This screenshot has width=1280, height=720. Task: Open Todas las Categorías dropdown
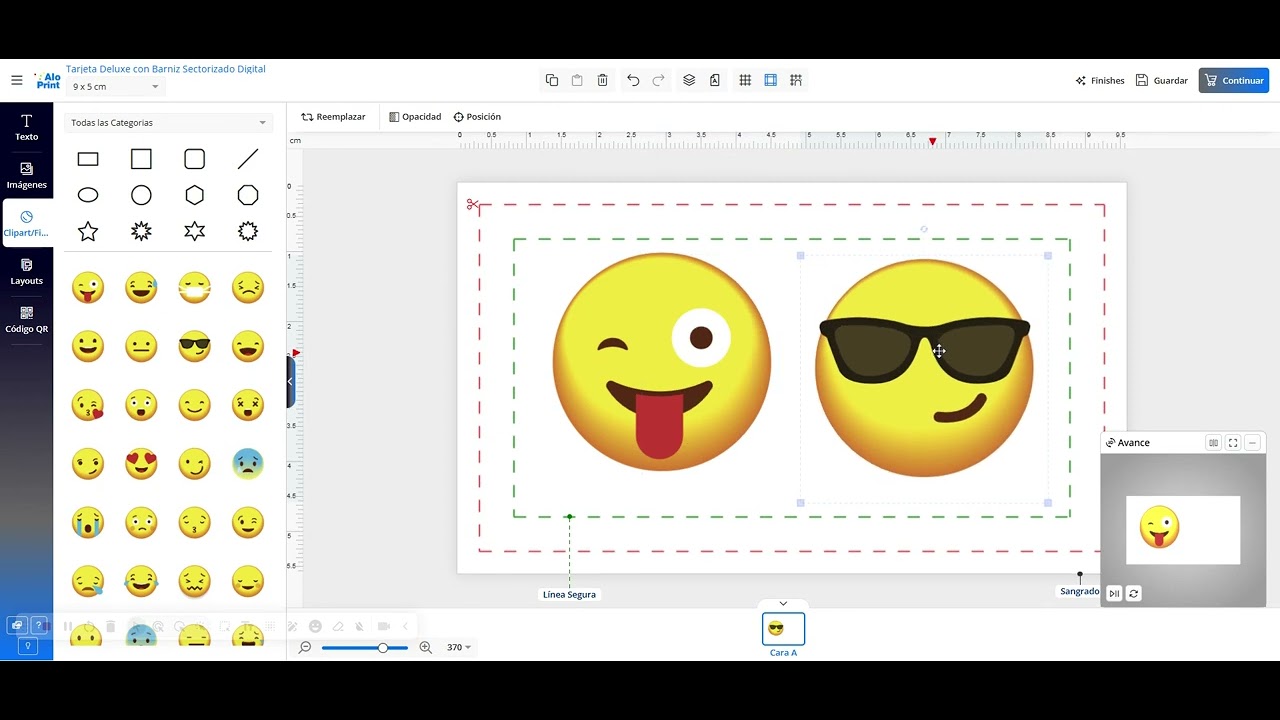point(168,123)
